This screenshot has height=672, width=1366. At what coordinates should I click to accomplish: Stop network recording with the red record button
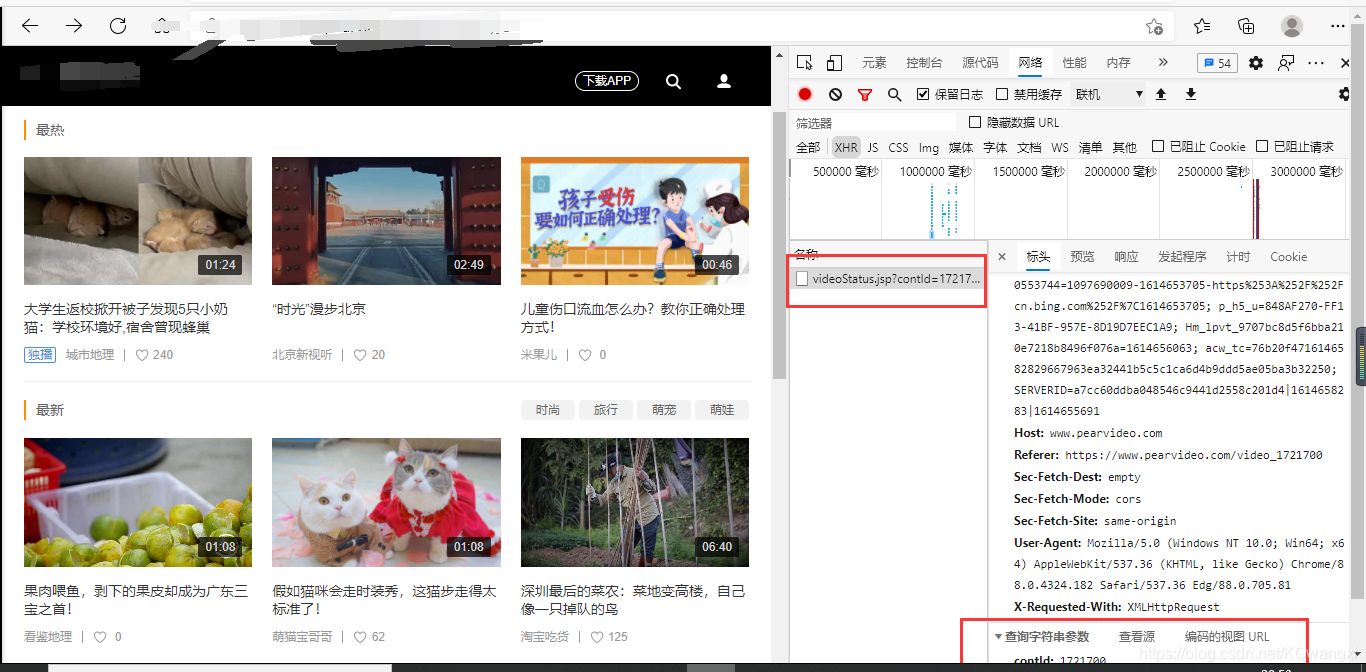pyautogui.click(x=805, y=94)
